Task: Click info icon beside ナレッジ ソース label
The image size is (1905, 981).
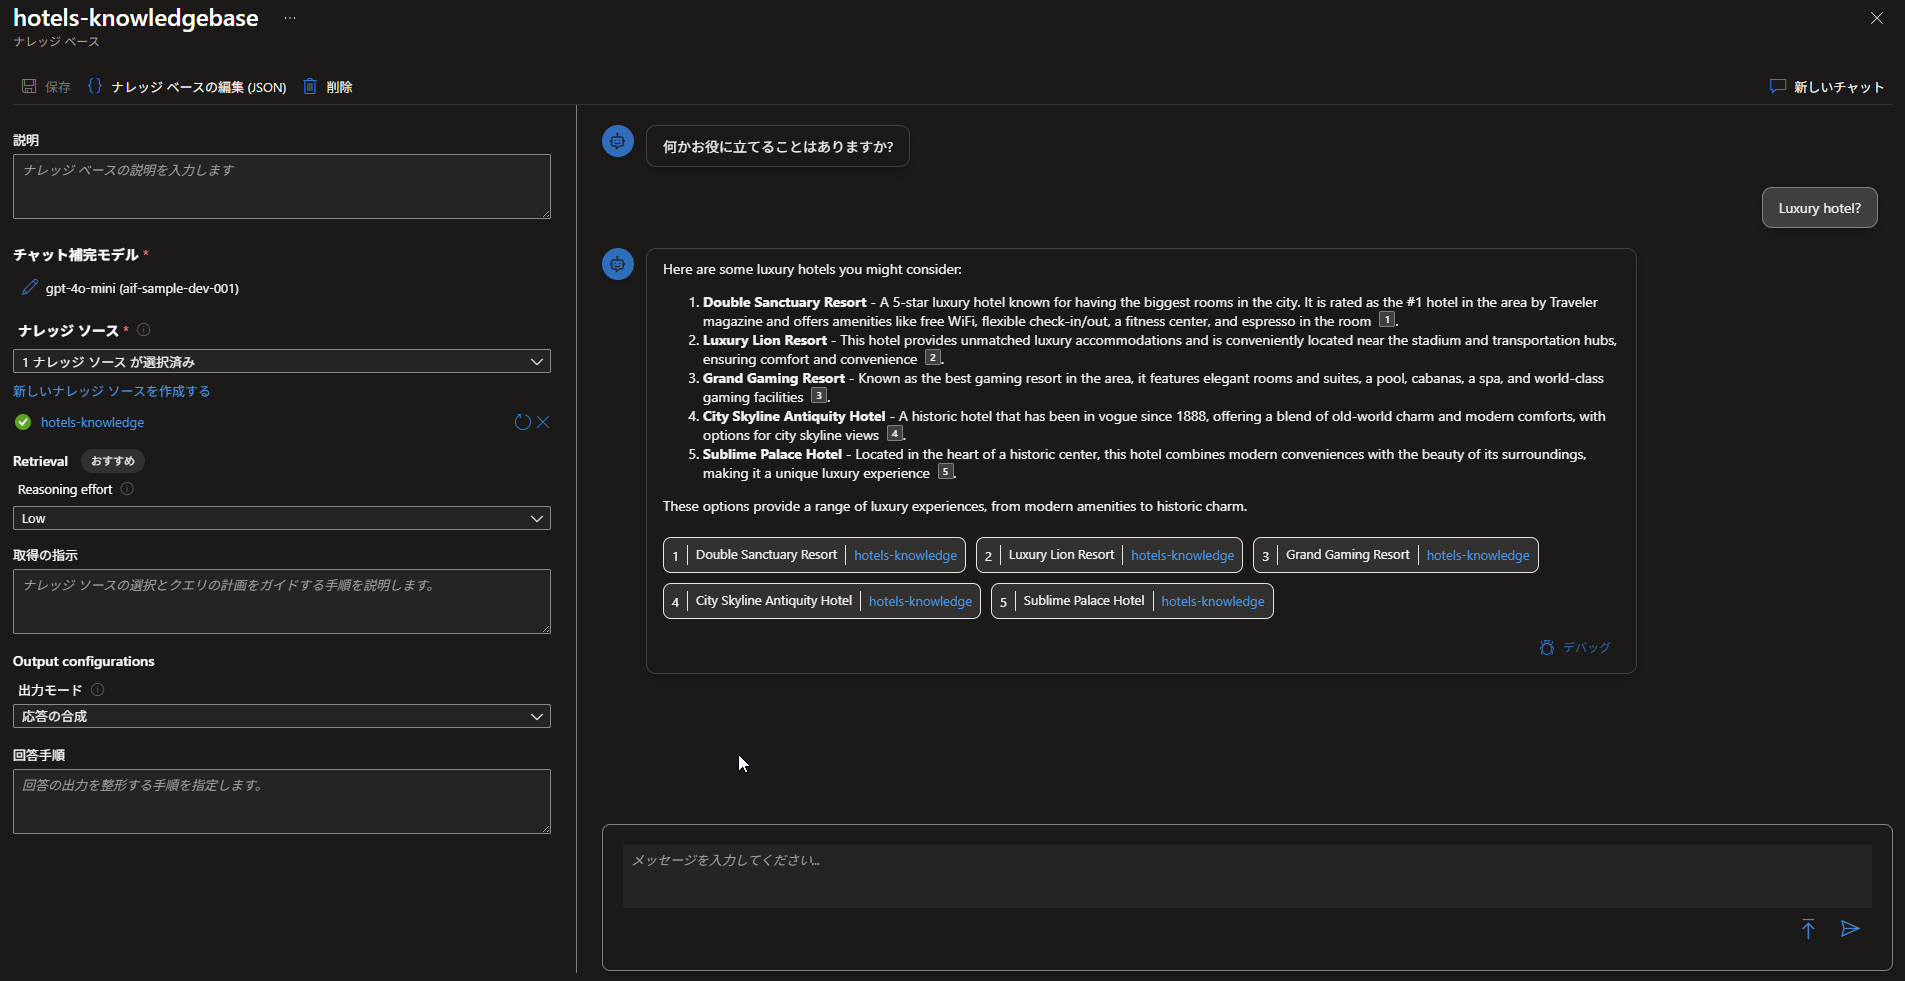Action: [144, 330]
